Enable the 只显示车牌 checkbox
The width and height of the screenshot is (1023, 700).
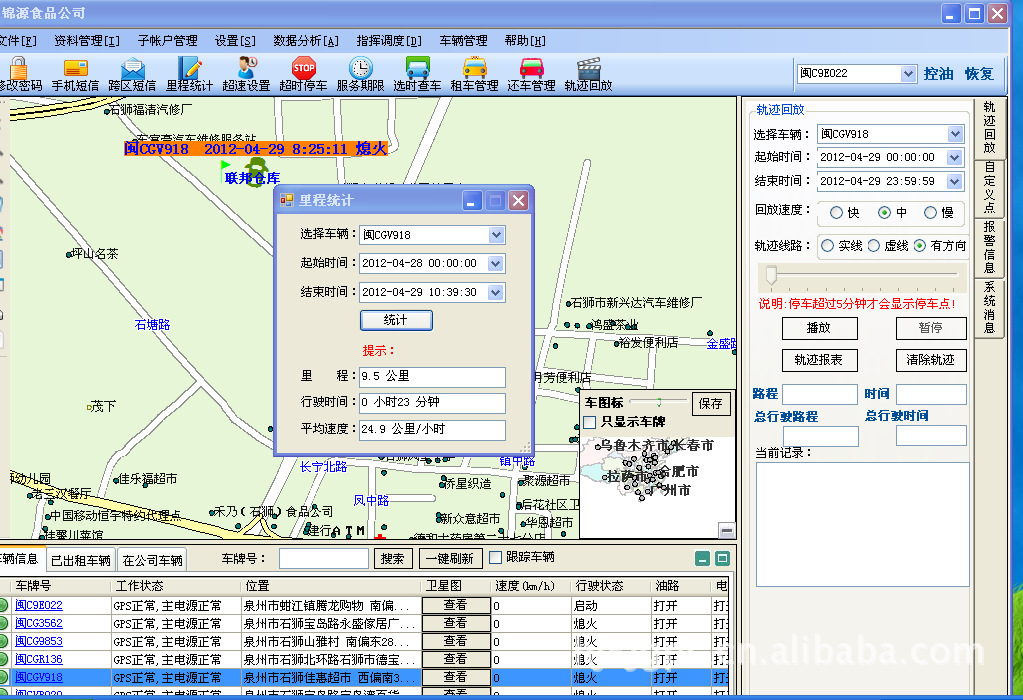point(590,422)
